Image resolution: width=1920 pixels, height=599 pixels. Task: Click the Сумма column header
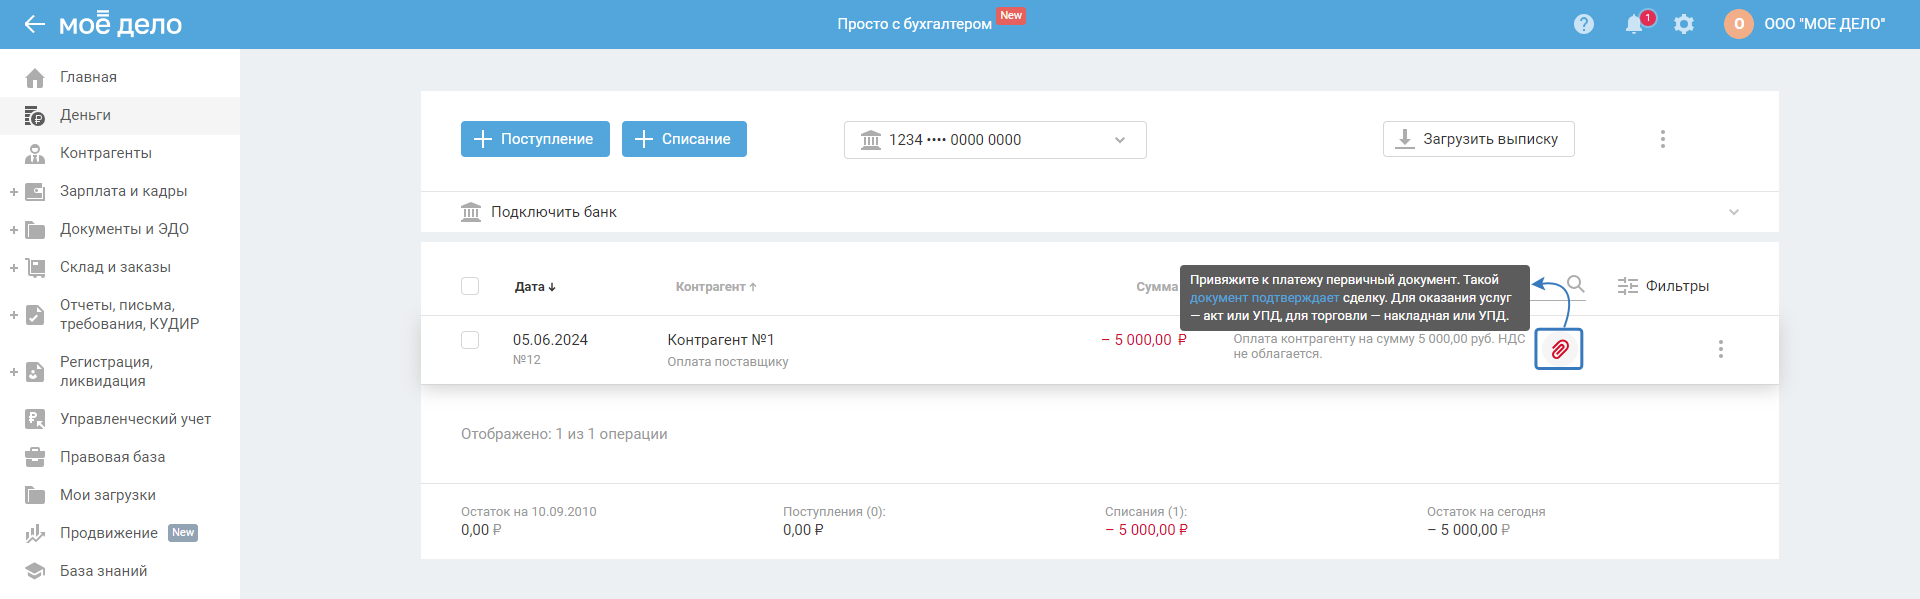[x=1157, y=287]
